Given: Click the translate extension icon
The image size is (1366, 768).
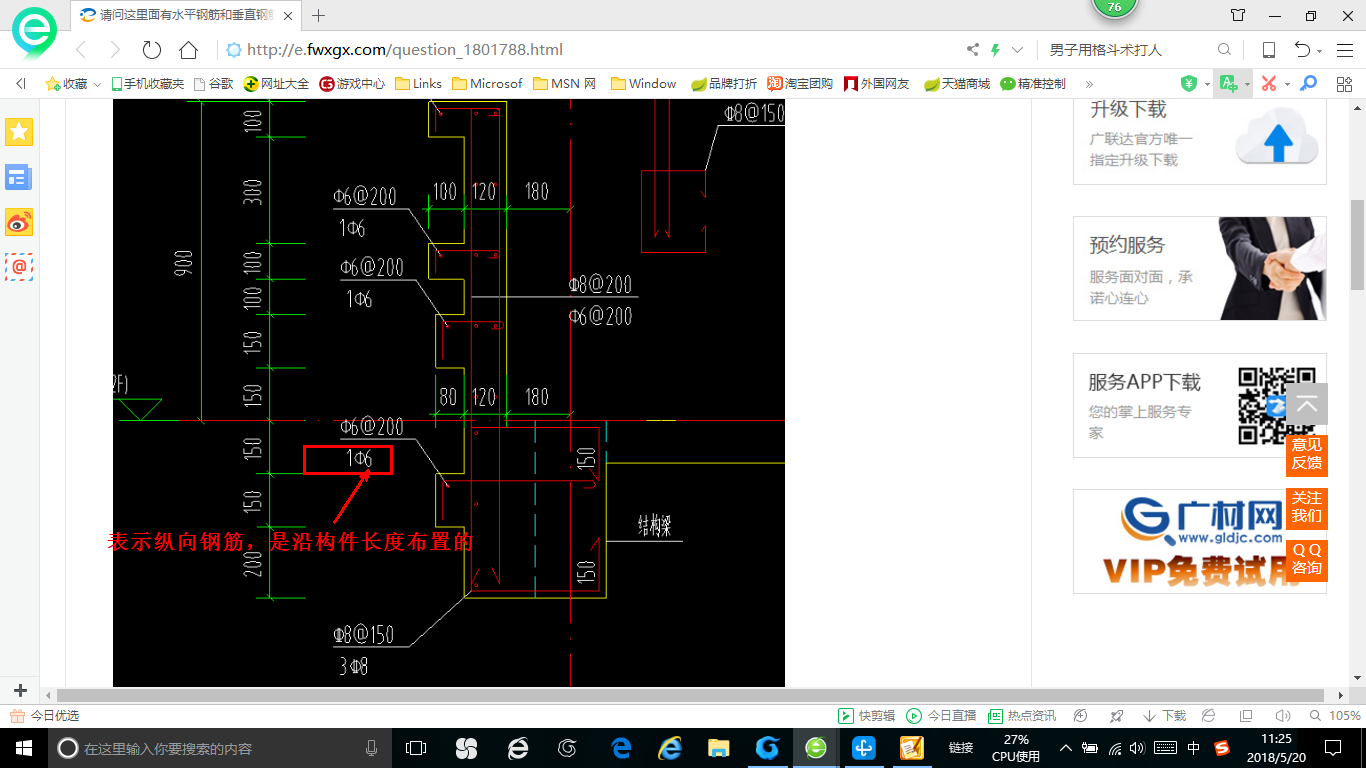Looking at the screenshot, I should [x=1229, y=84].
